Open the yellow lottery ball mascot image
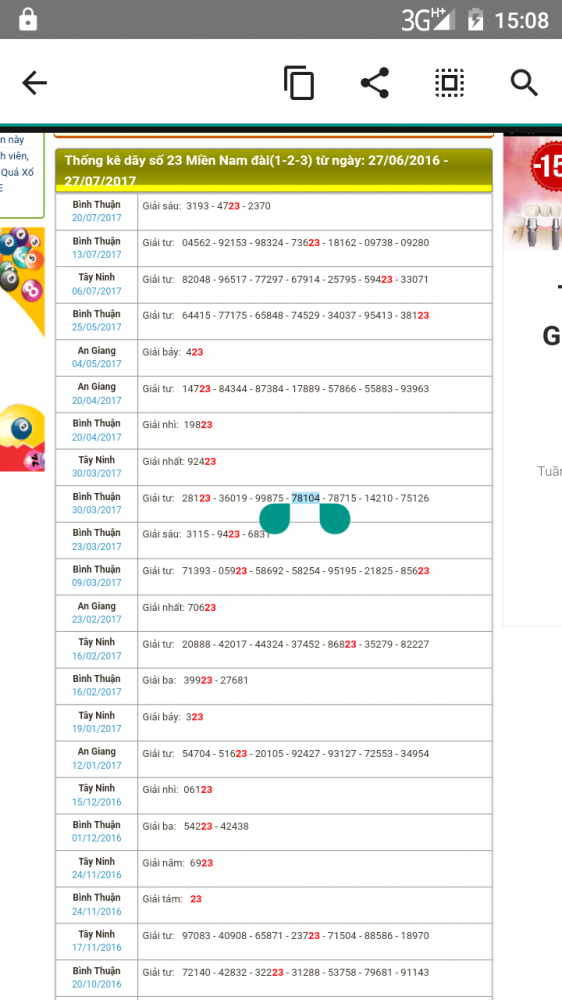This screenshot has height=1000, width=562. (x=22, y=438)
